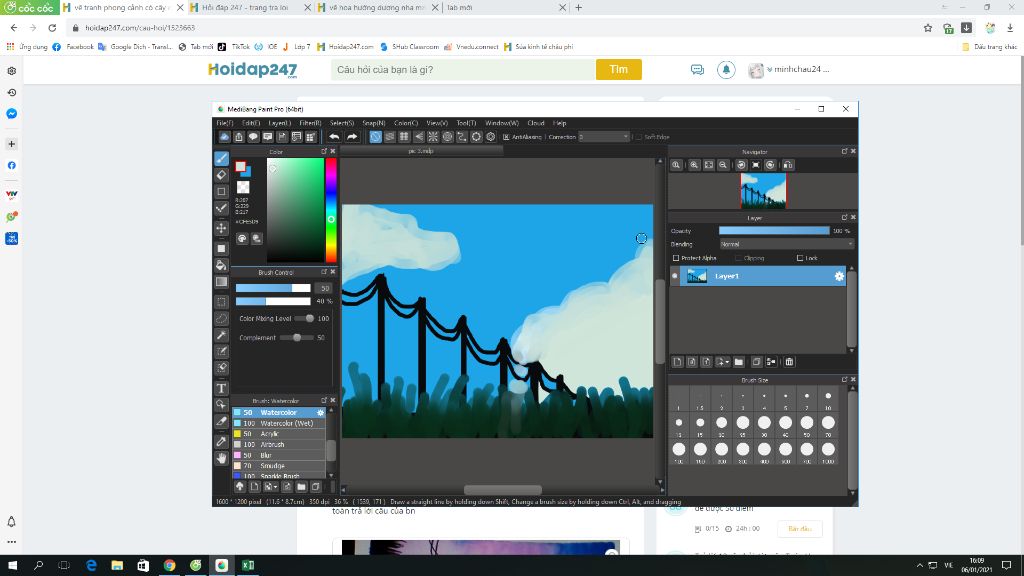The width and height of the screenshot is (1024, 576).
Task: Click the Hoidap247 logo link
Action: [x=253, y=70]
